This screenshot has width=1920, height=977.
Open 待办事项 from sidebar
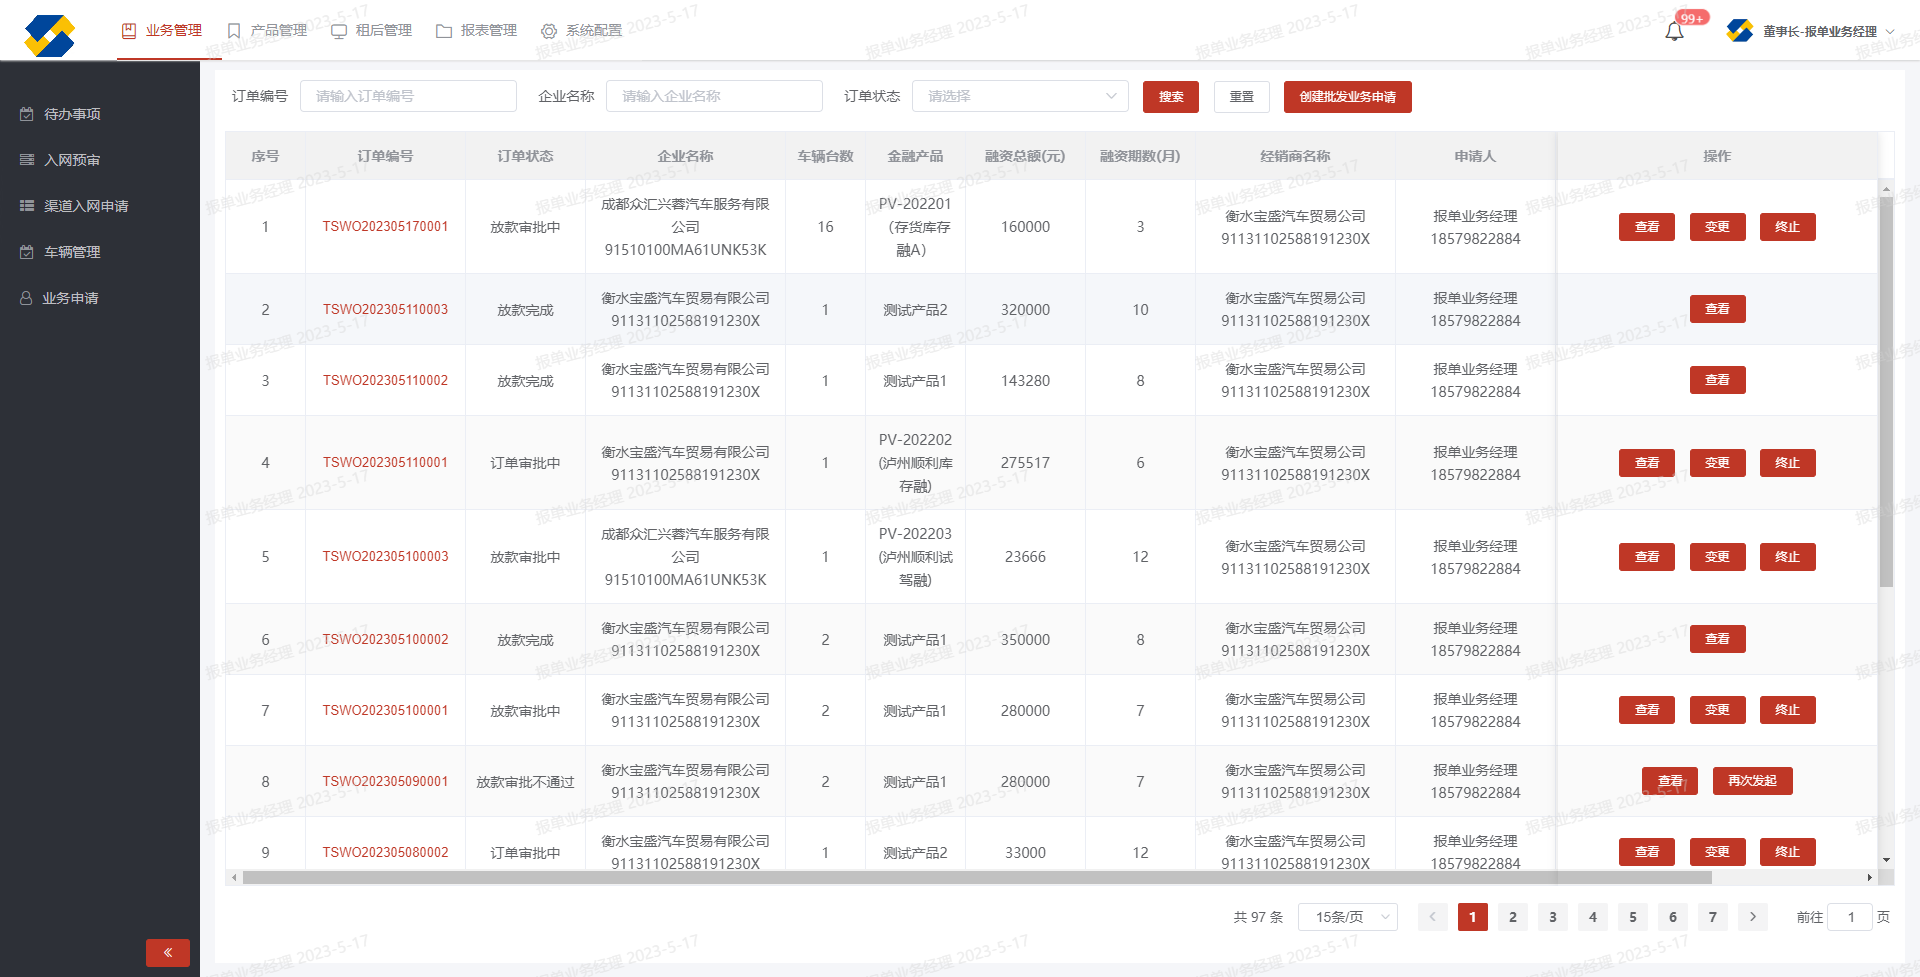click(x=72, y=114)
